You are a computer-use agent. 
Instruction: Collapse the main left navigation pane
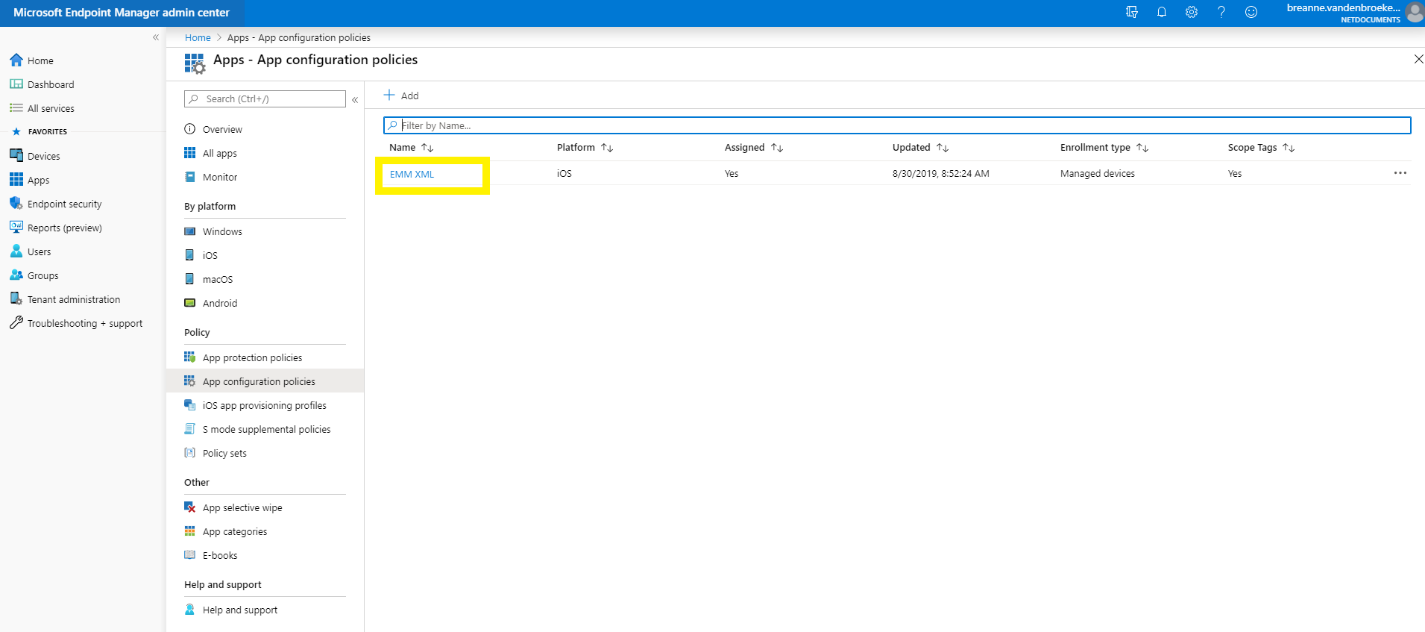tap(155, 36)
